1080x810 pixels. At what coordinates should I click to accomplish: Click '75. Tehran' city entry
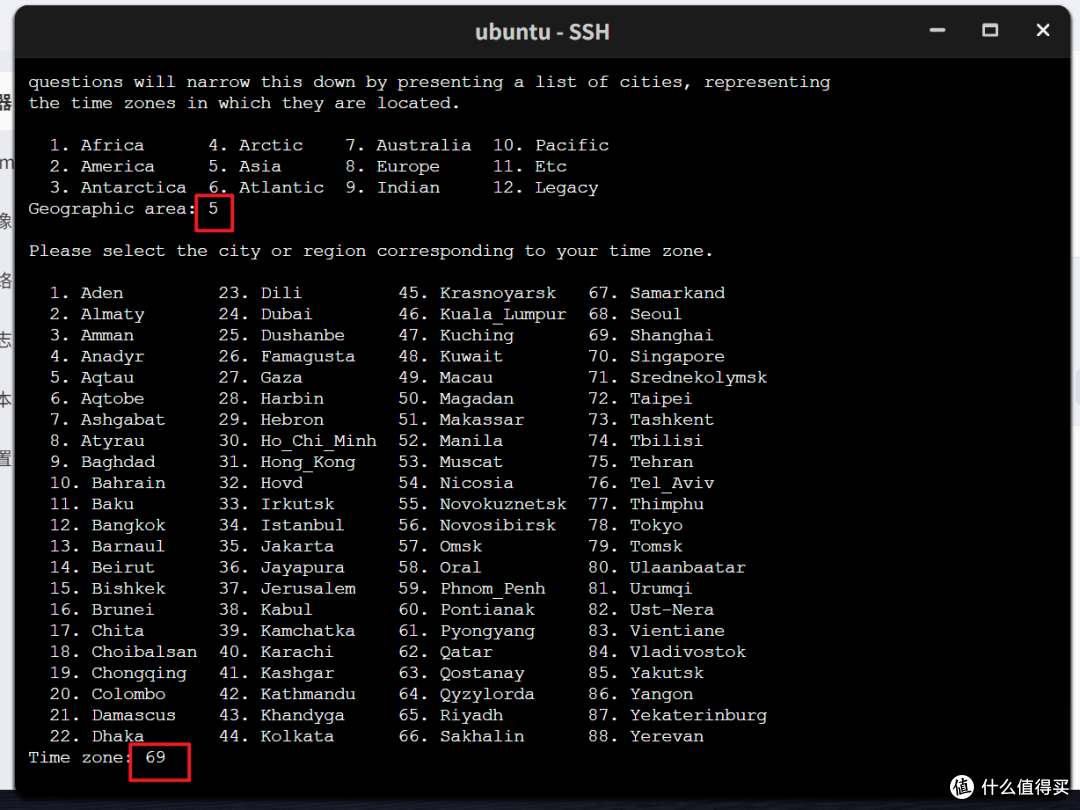[x=641, y=461]
